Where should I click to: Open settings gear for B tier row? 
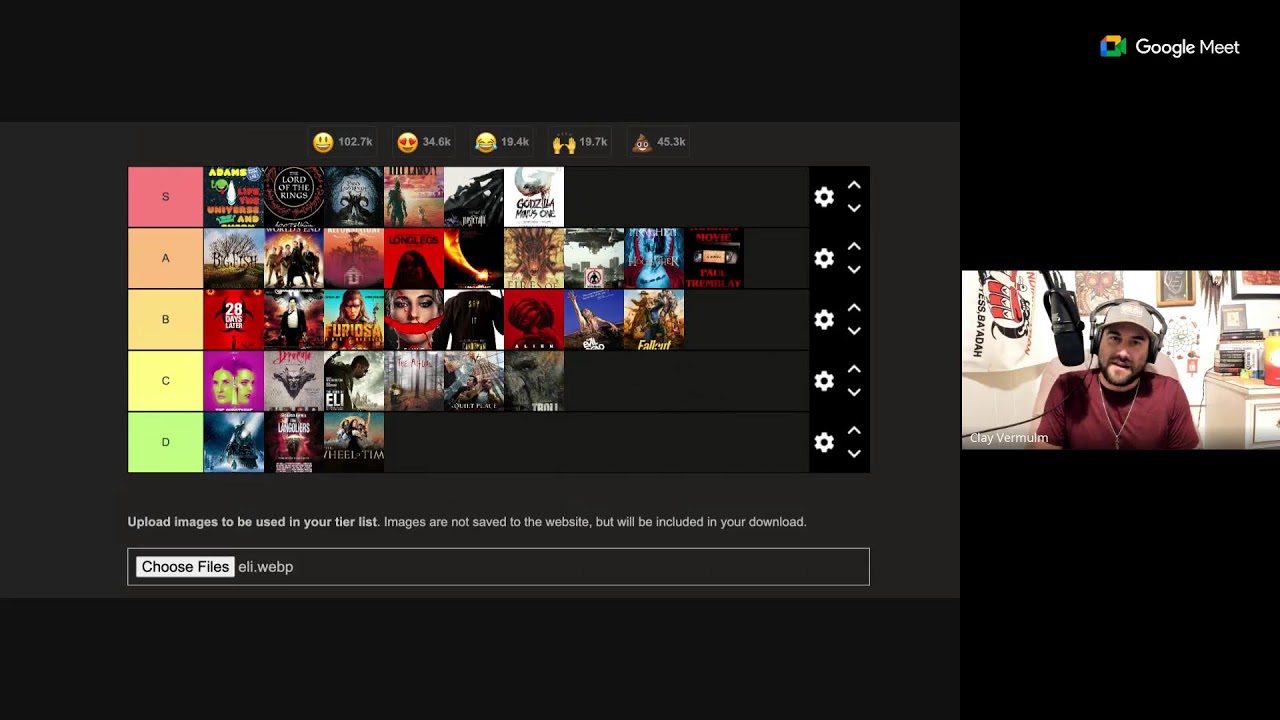(824, 319)
